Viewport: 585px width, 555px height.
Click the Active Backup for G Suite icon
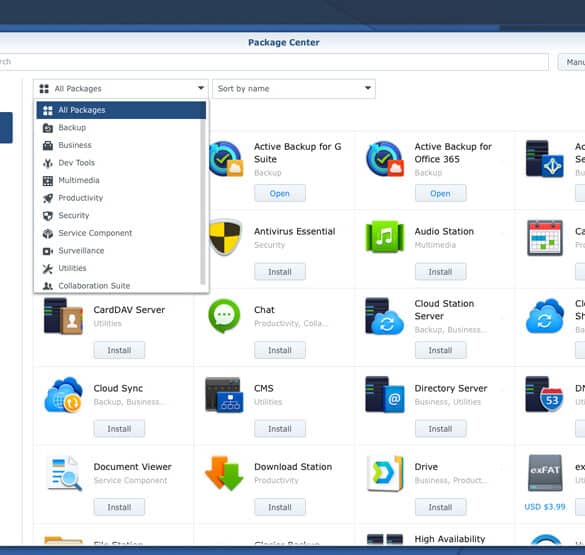[x=226, y=159]
